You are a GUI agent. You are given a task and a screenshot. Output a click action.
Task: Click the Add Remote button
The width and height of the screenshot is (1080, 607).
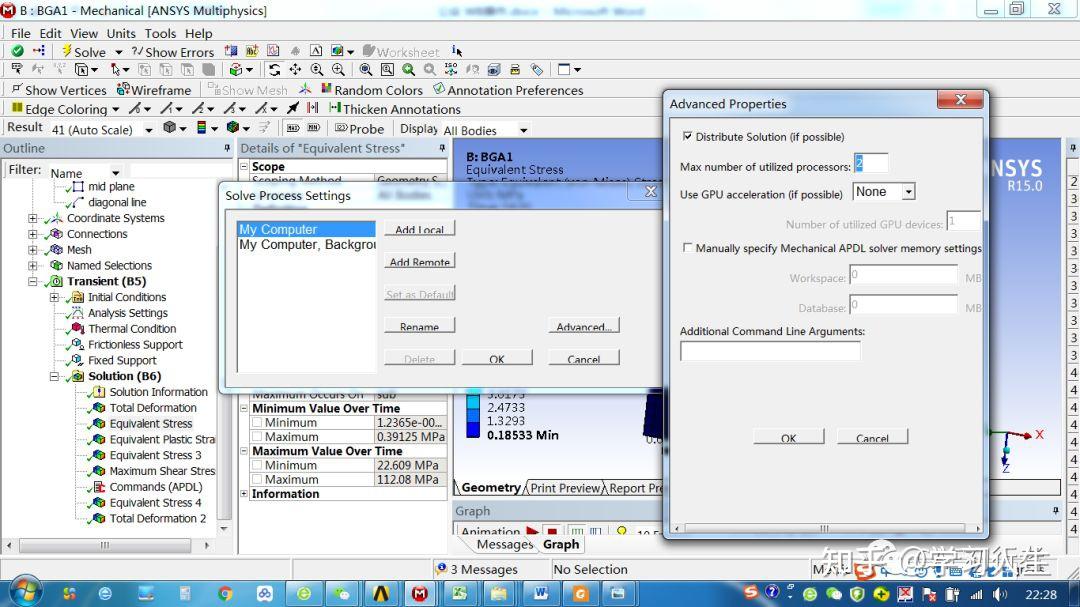419,261
